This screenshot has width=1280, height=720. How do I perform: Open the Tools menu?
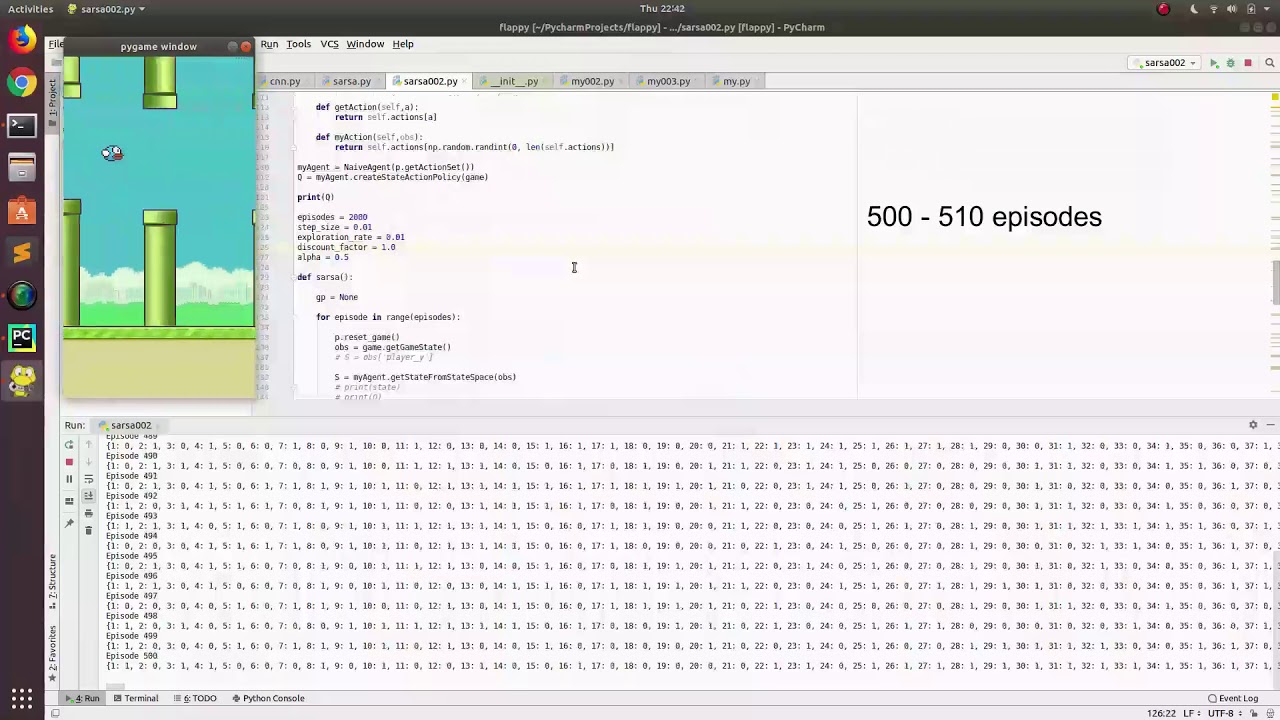point(298,44)
